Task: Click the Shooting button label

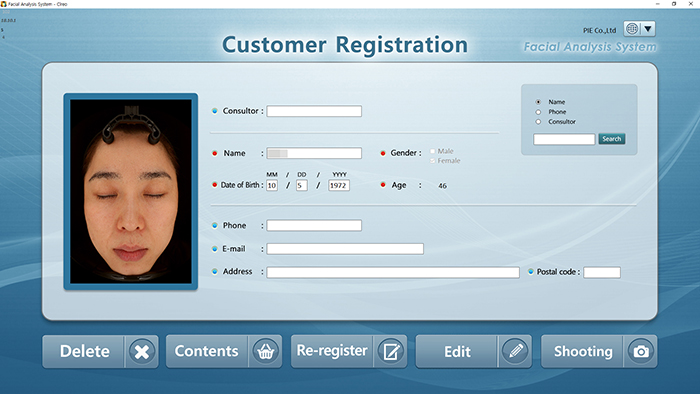Action: click(x=583, y=352)
